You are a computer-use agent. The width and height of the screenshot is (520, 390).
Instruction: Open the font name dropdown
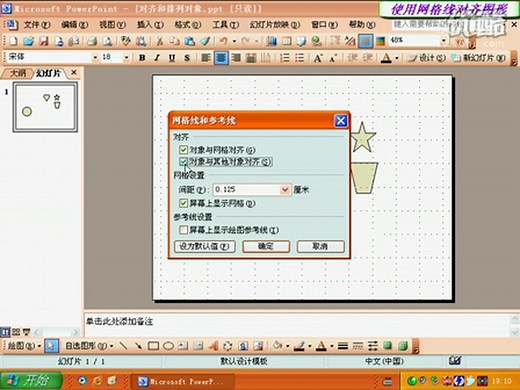(x=95, y=58)
